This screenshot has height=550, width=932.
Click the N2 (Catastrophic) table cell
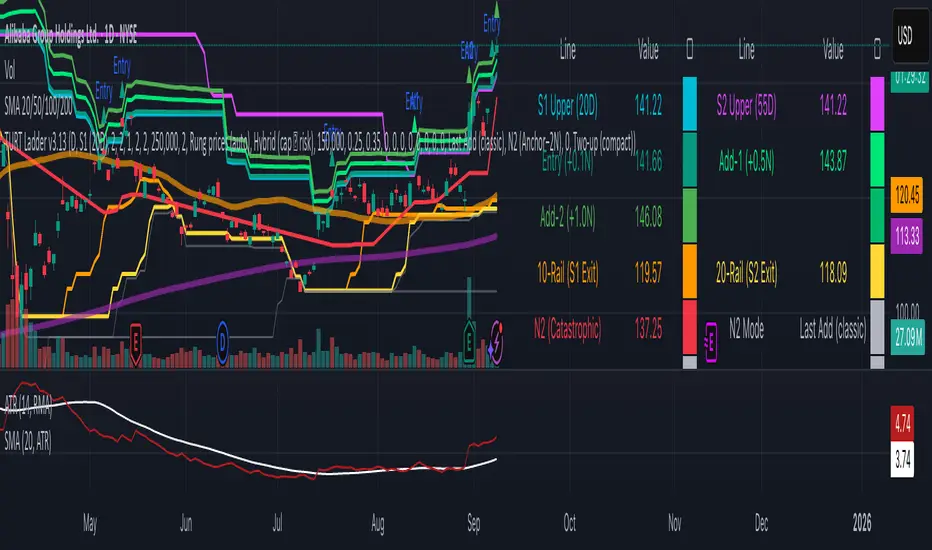[x=567, y=329]
